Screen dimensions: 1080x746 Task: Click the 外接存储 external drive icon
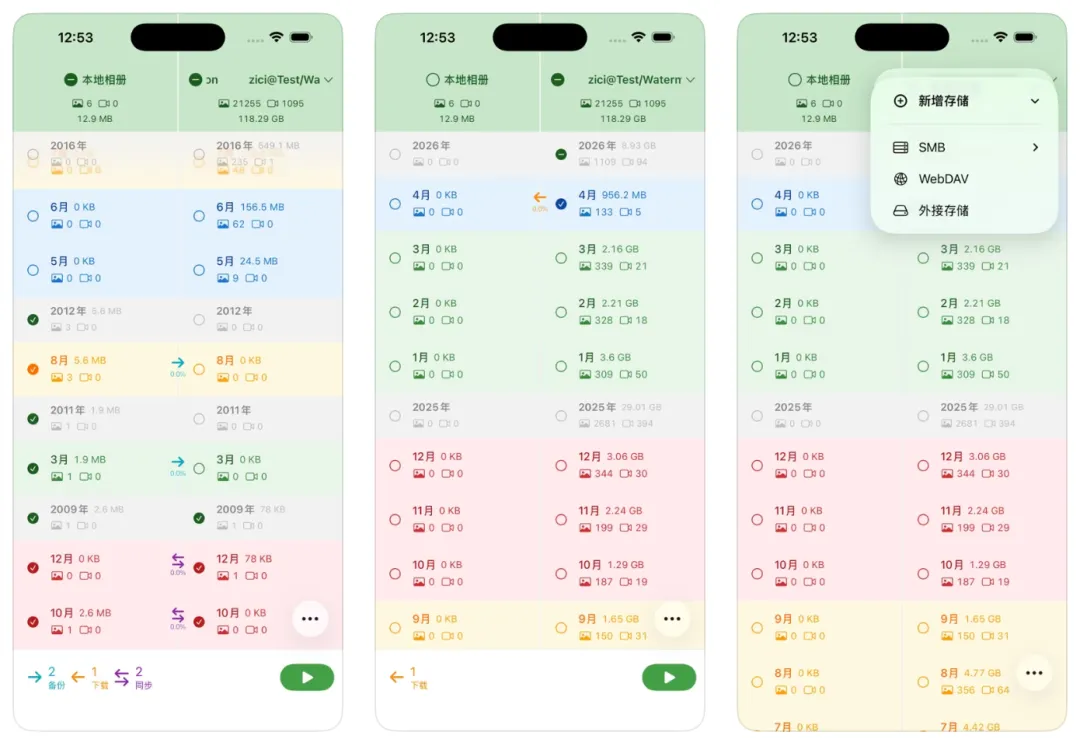[x=900, y=211]
